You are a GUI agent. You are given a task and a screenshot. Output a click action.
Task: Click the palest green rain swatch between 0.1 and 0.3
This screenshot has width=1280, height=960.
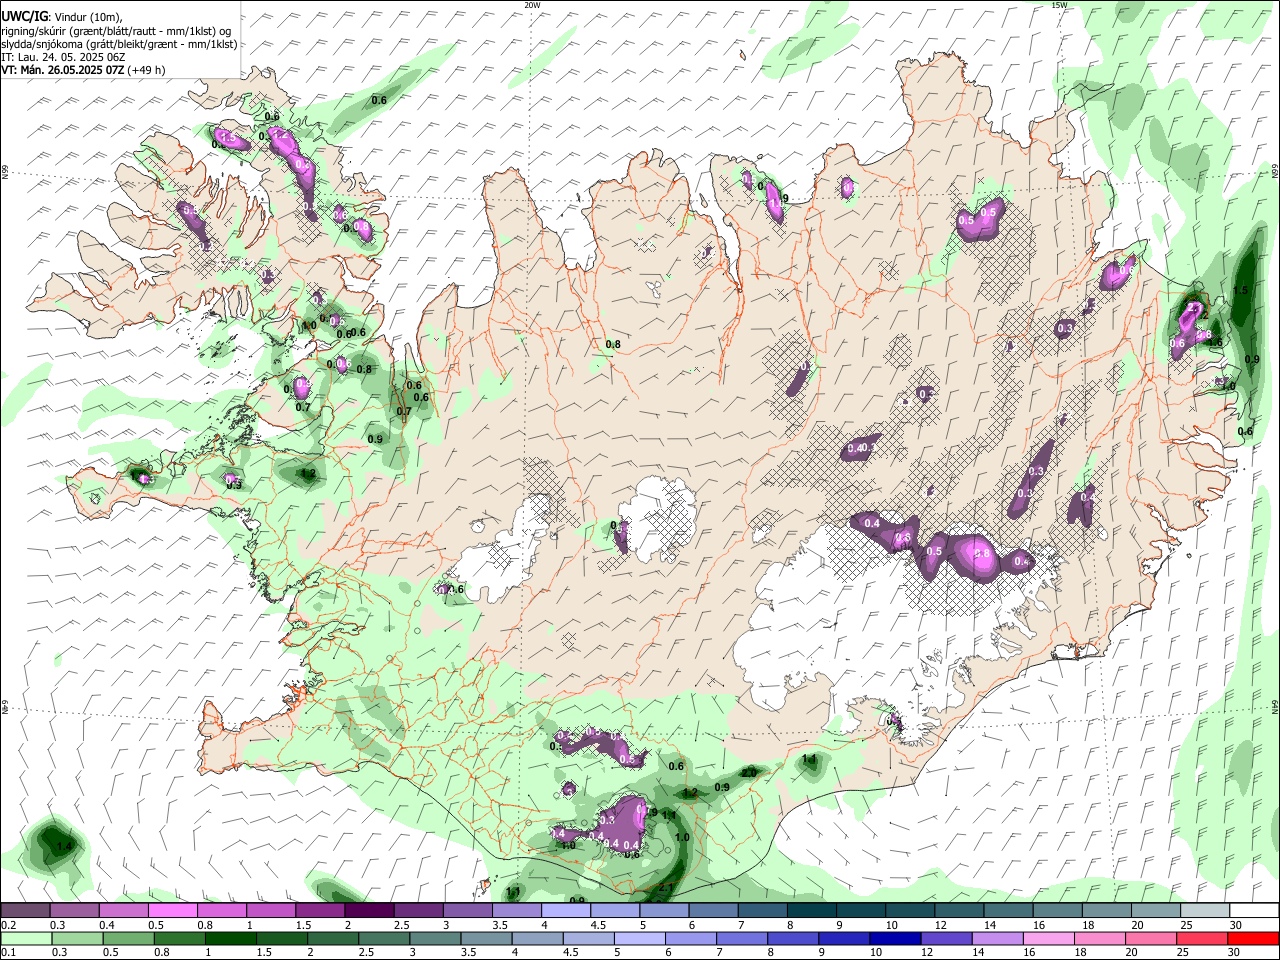(26, 939)
